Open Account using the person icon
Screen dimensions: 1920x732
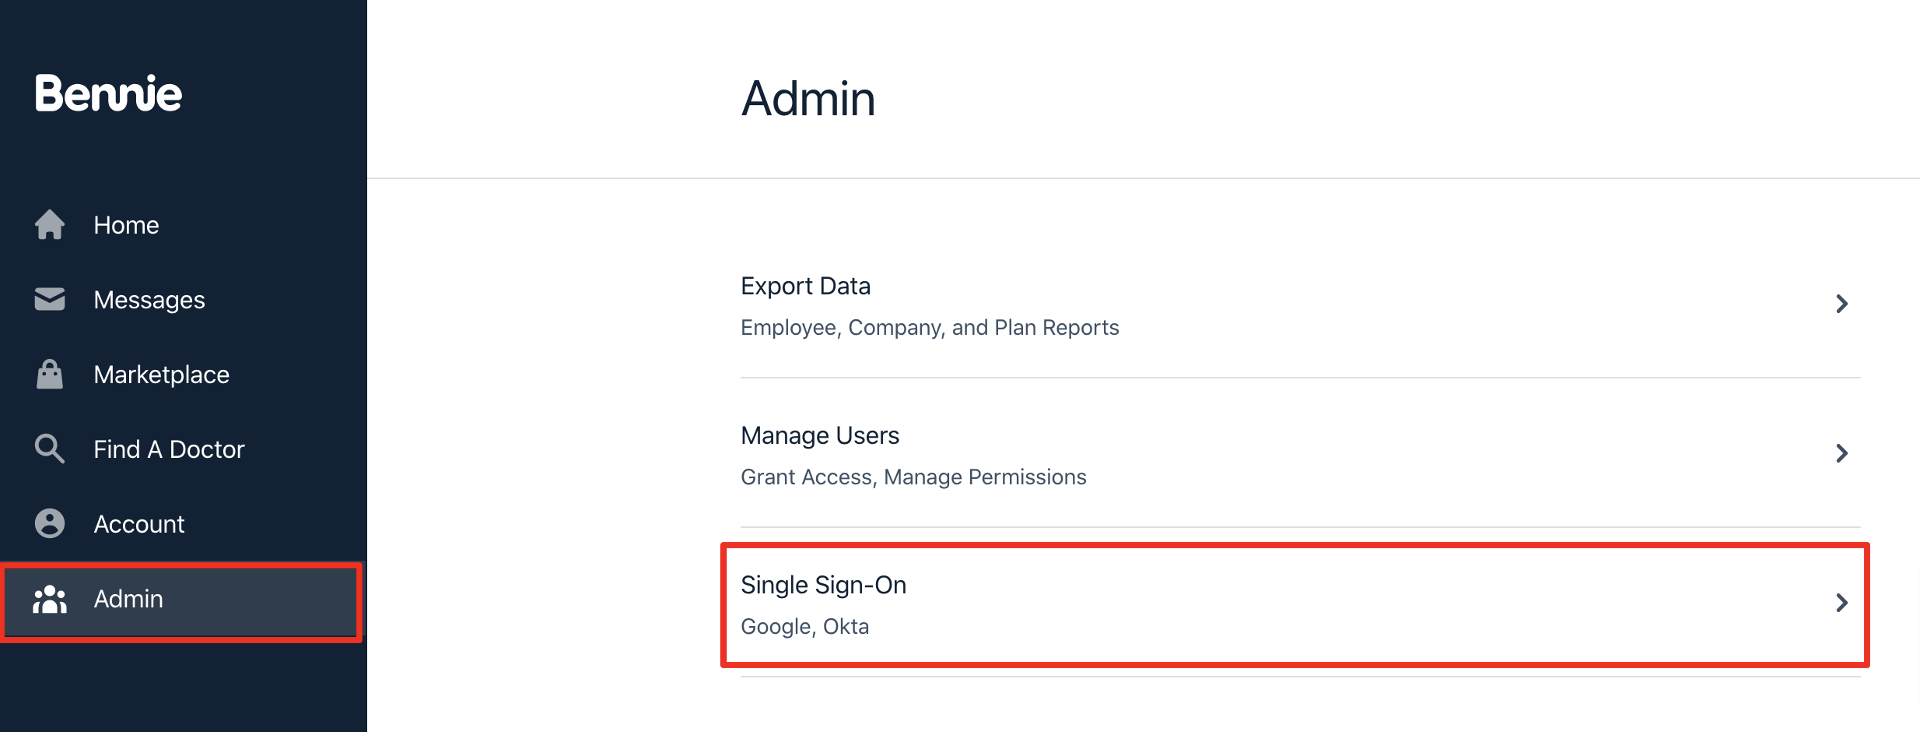[49, 523]
